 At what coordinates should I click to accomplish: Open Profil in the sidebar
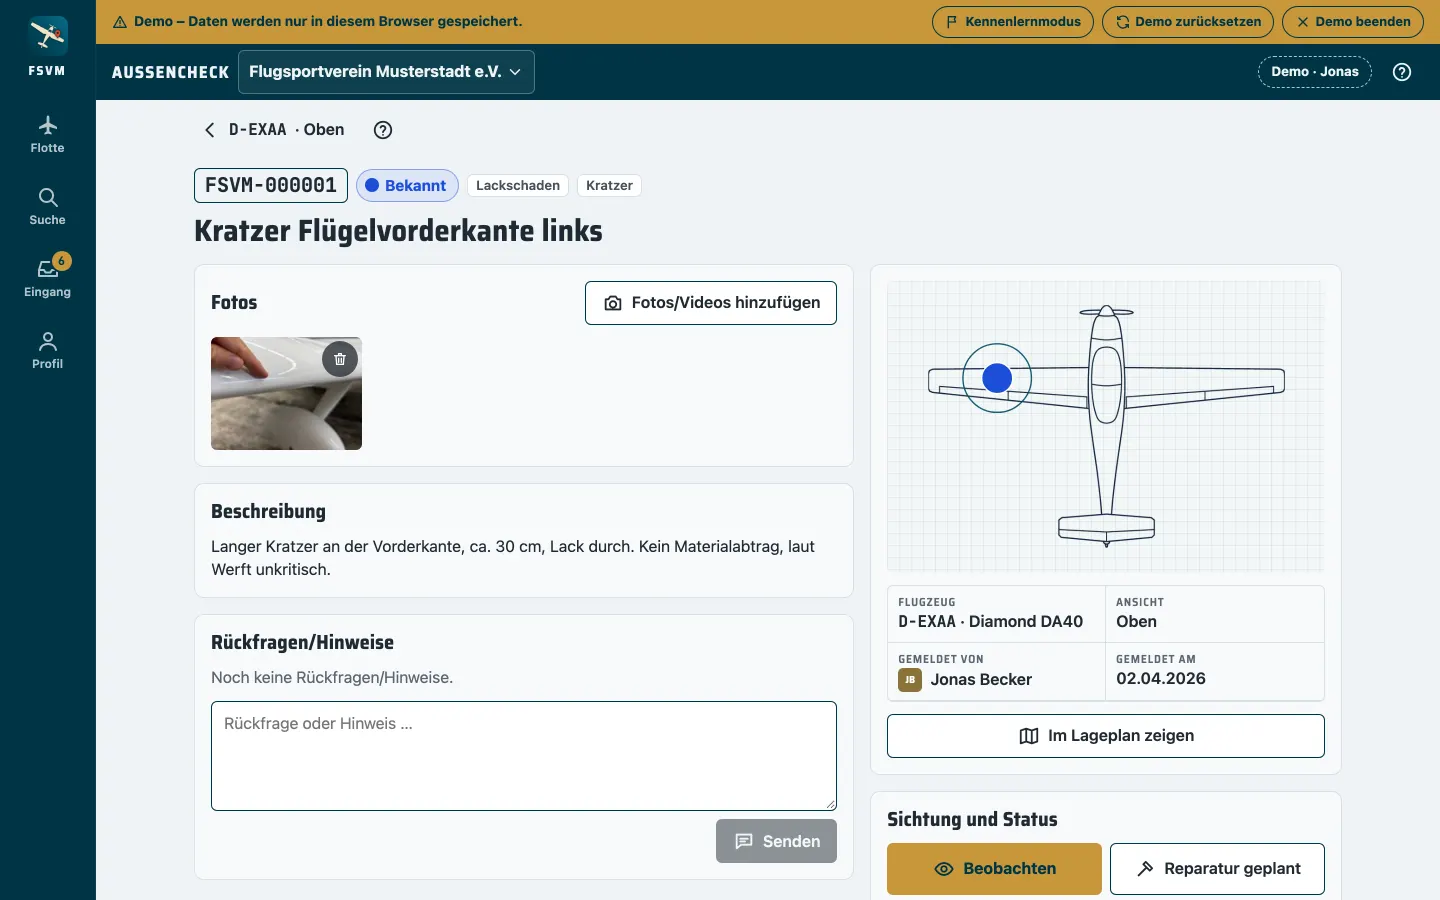pos(47,351)
